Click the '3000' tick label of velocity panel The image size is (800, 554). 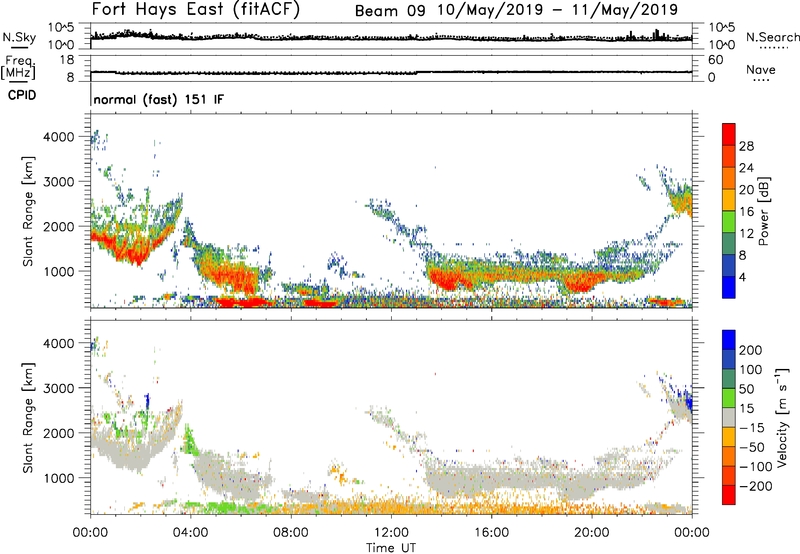click(x=59, y=388)
